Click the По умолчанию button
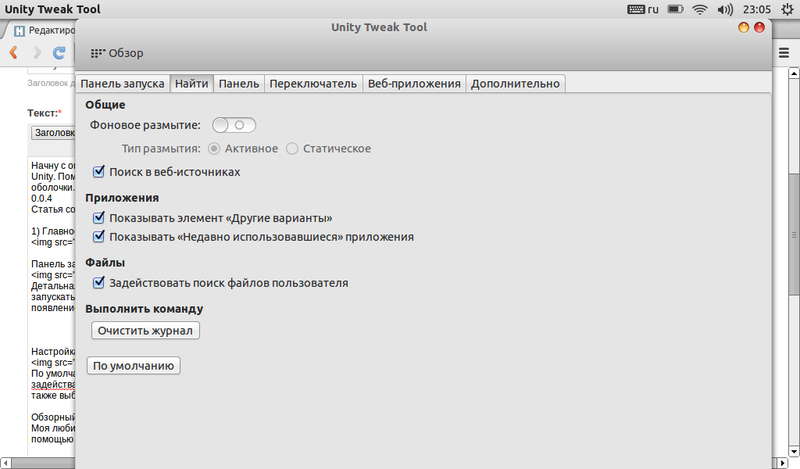 (134, 366)
